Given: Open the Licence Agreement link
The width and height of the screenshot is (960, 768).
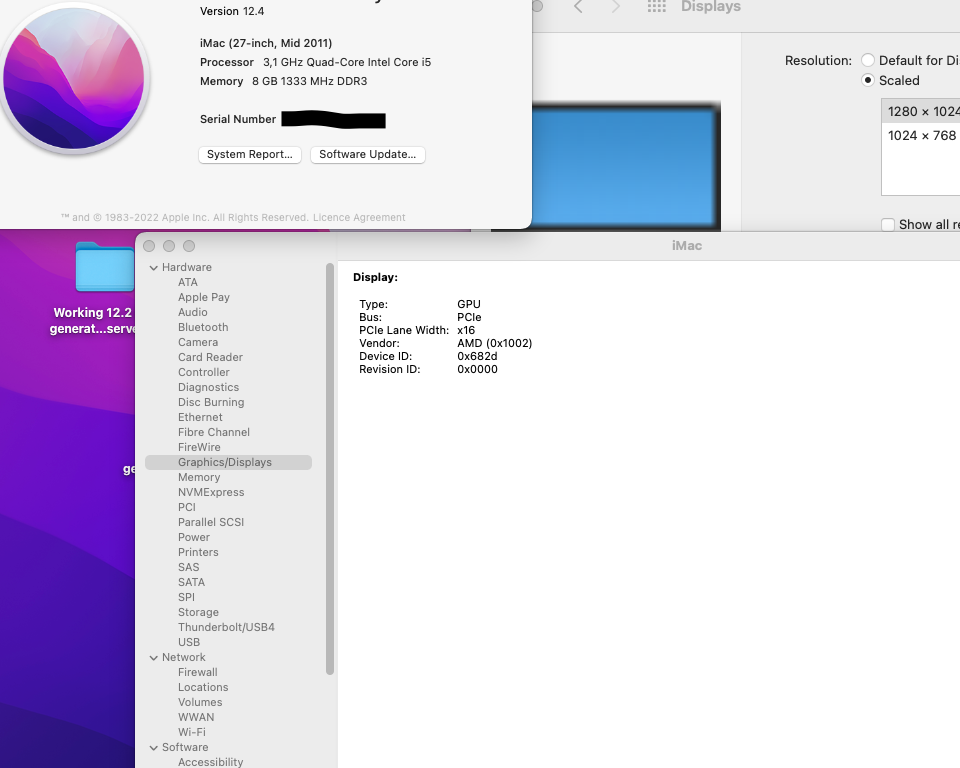Looking at the screenshot, I should point(359,217).
